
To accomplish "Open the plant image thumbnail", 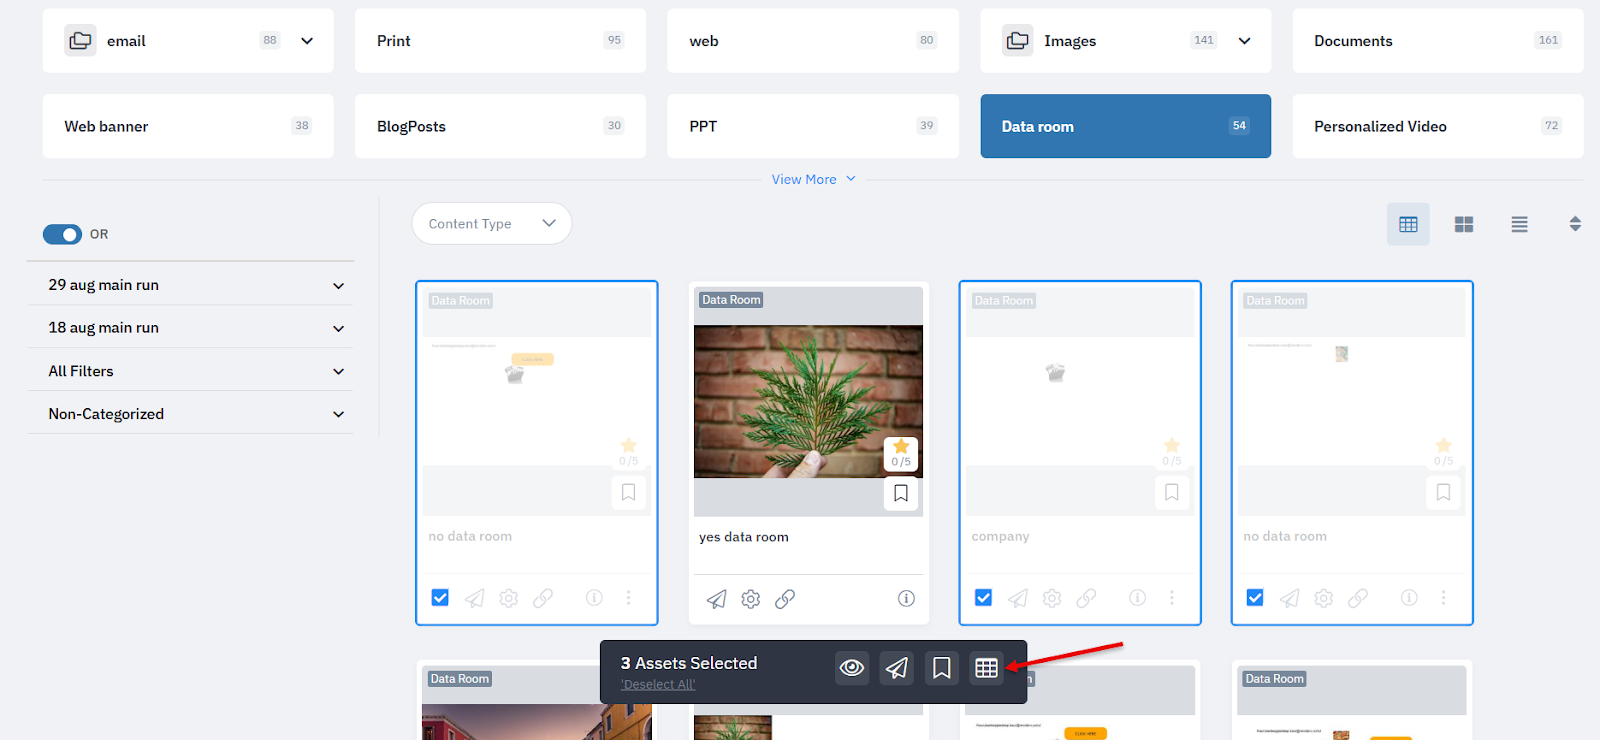I will point(808,400).
